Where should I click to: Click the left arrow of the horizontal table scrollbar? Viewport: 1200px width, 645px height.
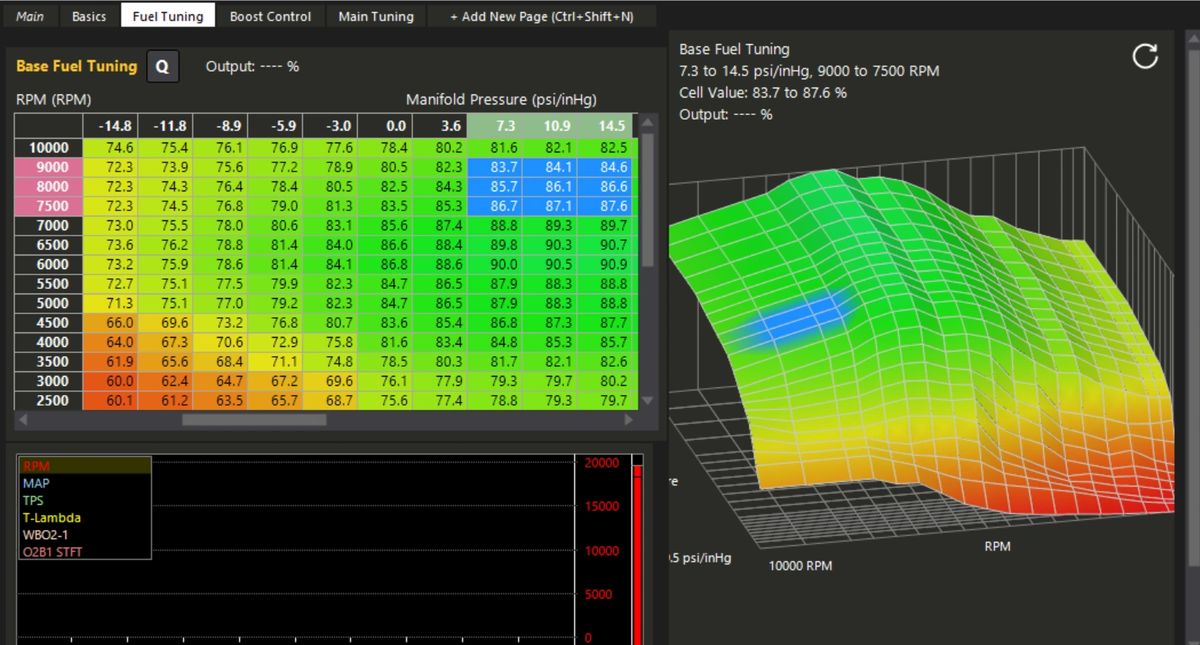point(22,422)
